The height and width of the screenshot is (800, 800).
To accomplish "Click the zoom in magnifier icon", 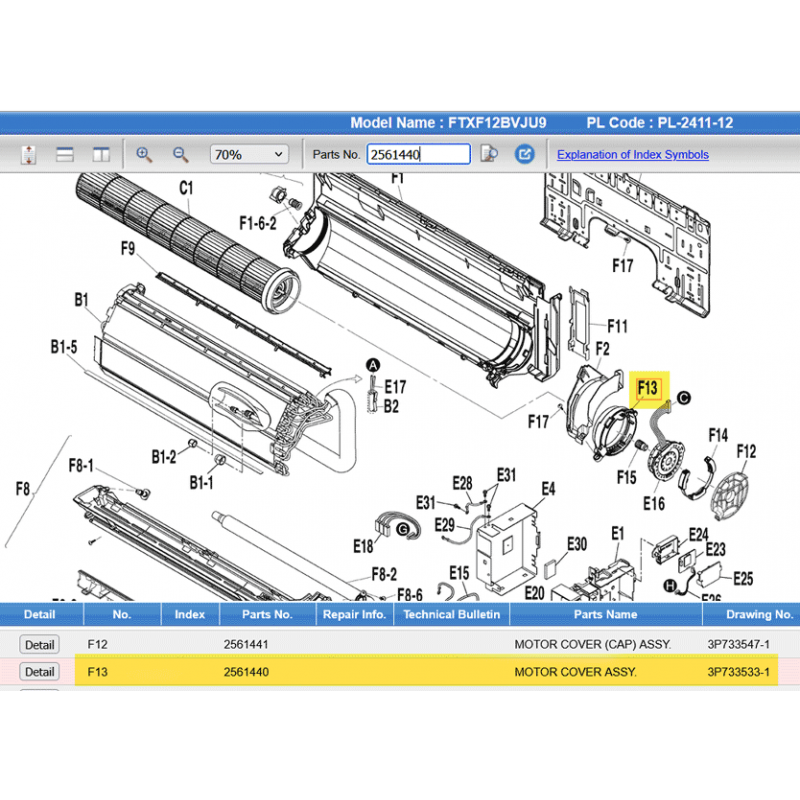I will coord(144,154).
